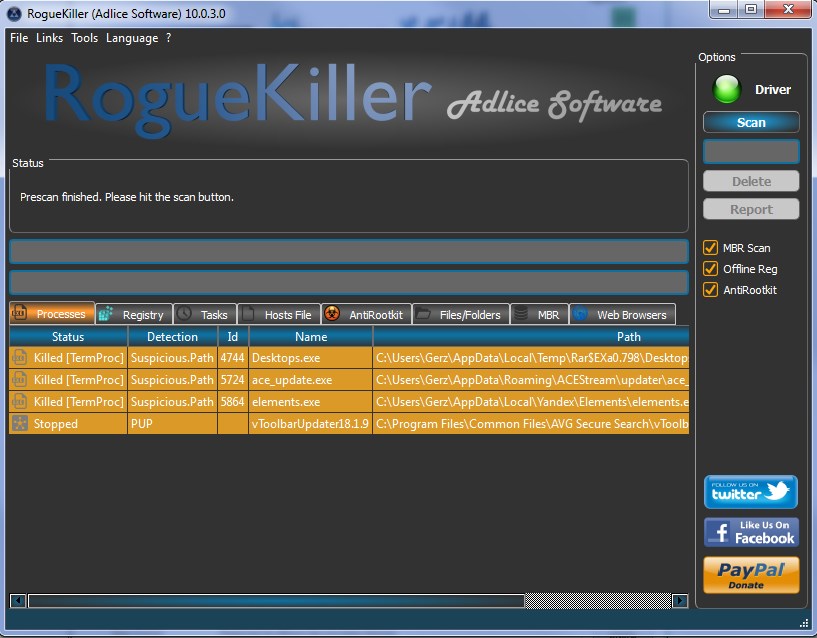The image size is (817, 638).
Task: Click the process Id 5724 cell
Action: tap(232, 379)
